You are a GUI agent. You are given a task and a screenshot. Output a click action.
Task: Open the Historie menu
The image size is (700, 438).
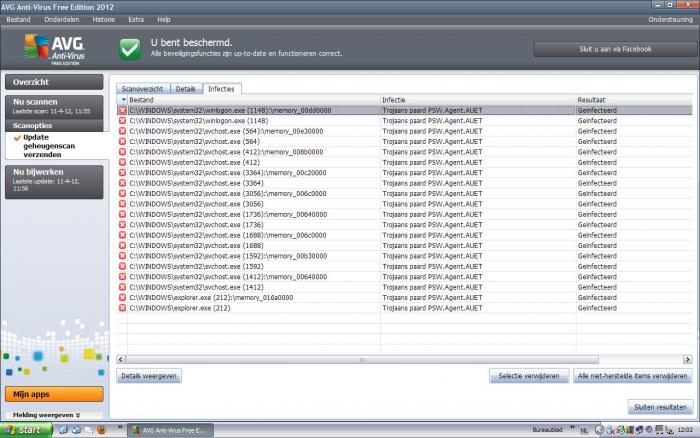click(x=104, y=20)
